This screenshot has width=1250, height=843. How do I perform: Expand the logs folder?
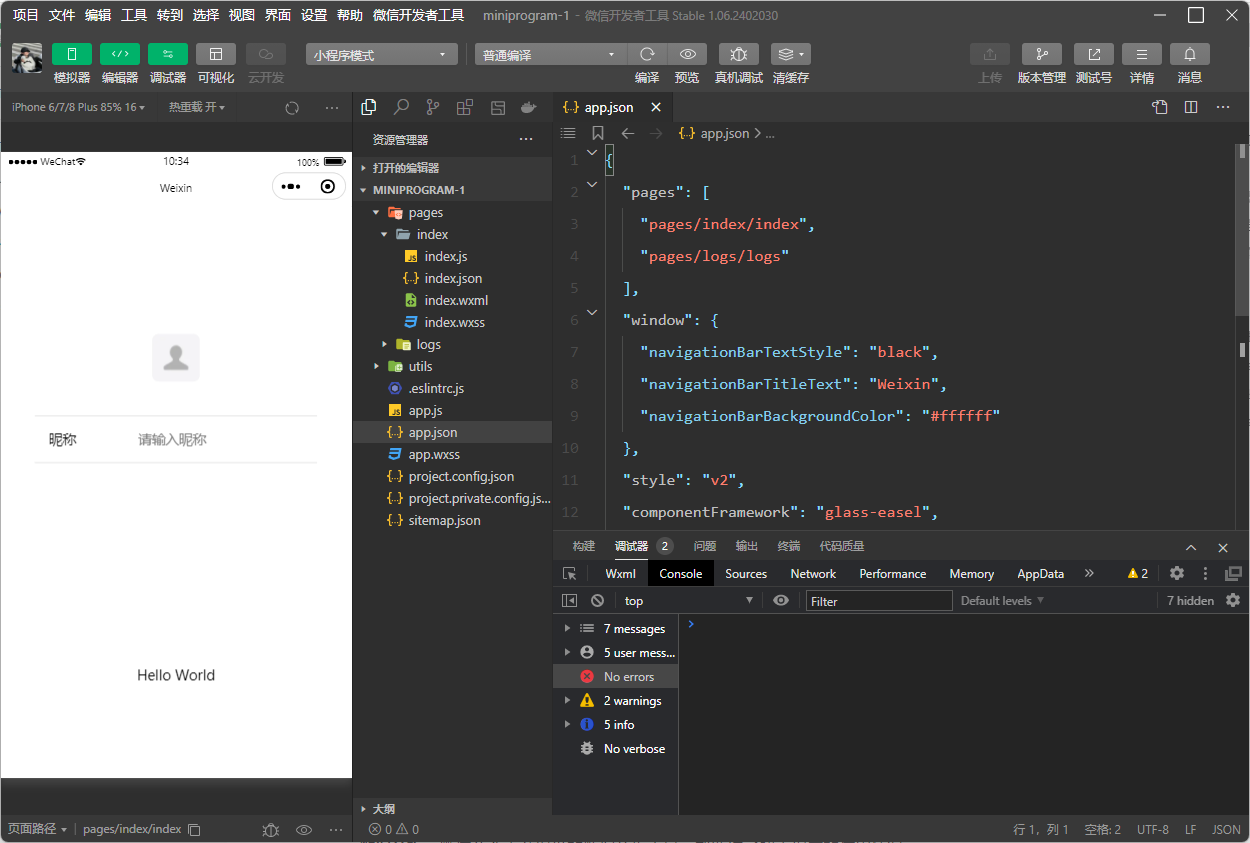click(428, 344)
